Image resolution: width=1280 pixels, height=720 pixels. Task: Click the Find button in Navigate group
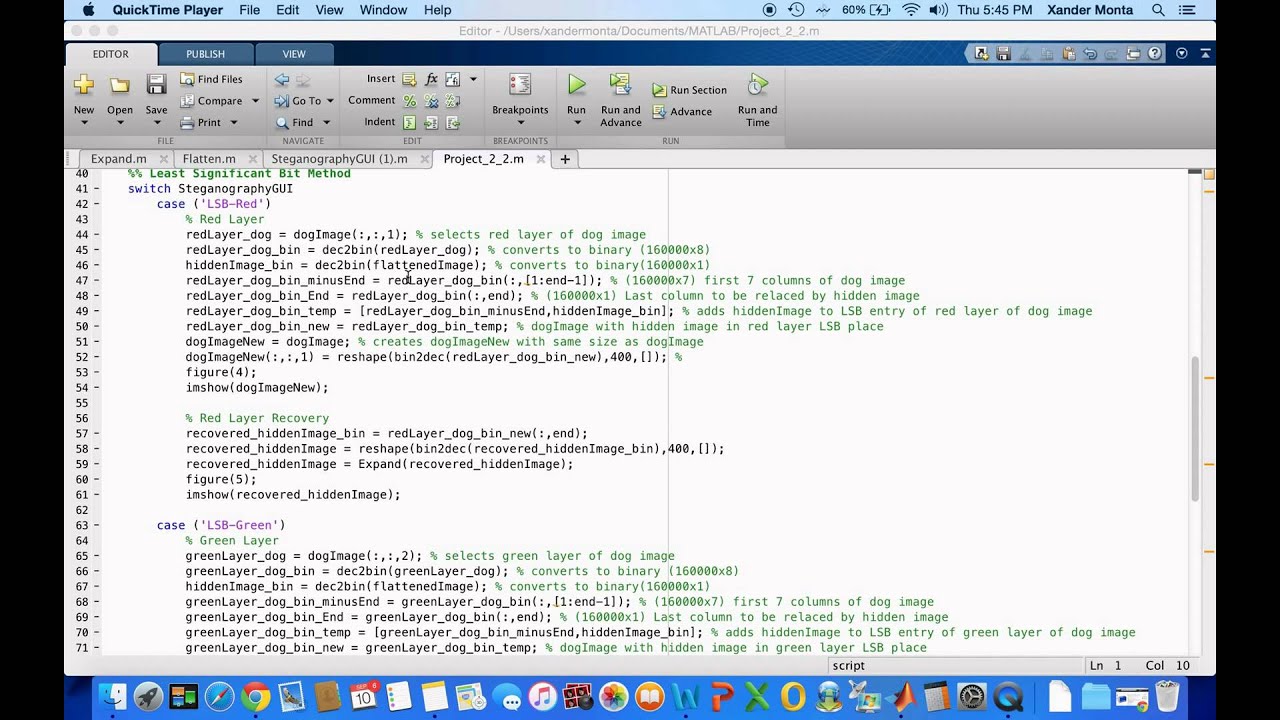click(x=294, y=123)
